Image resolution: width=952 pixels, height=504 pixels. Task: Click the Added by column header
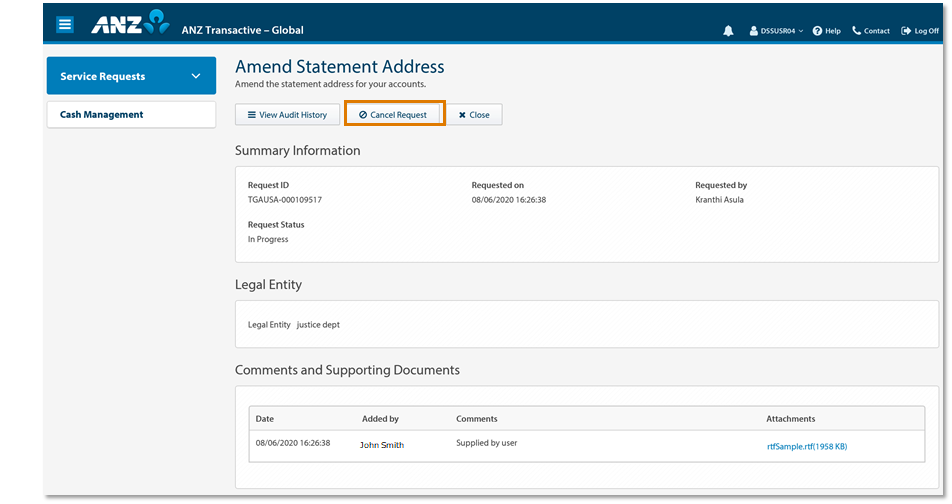(x=380, y=419)
